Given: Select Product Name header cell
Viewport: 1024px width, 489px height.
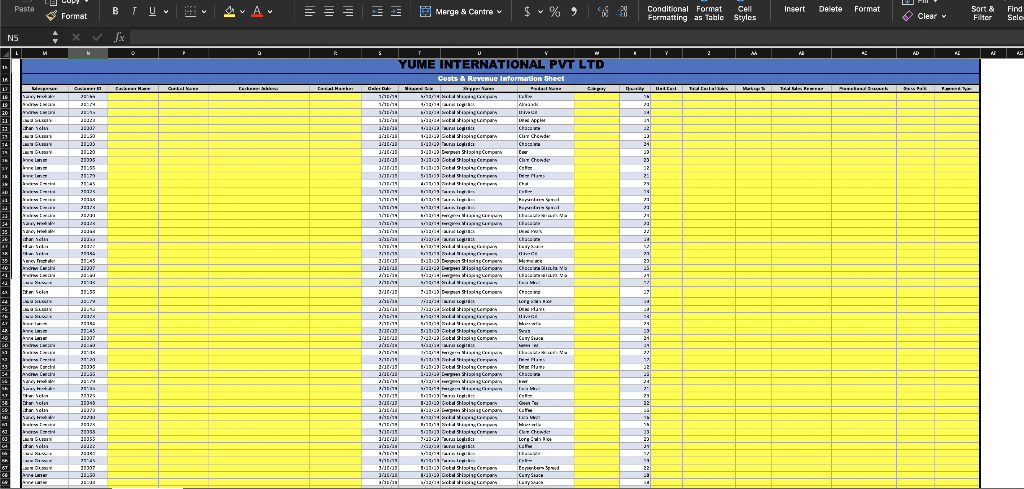Looking at the screenshot, I should point(546,88).
